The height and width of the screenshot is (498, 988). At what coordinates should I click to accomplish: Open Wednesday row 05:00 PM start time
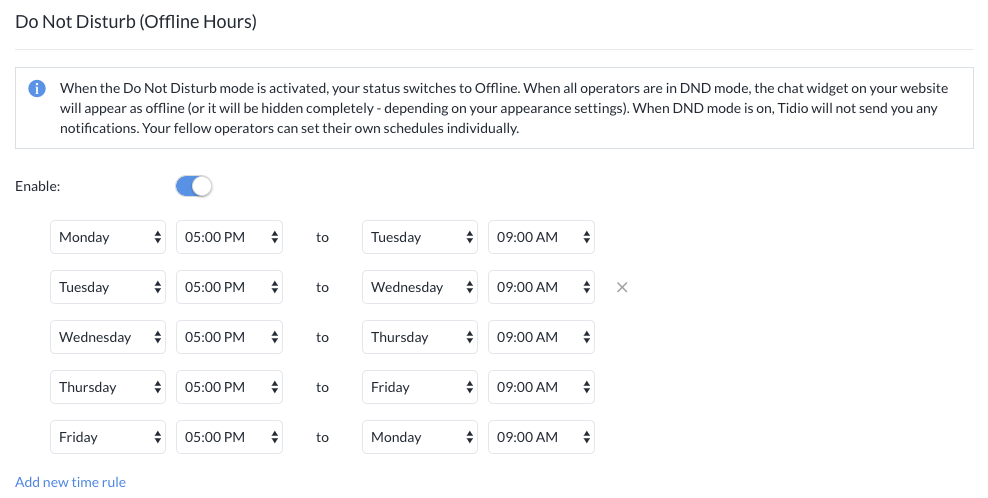pyautogui.click(x=229, y=337)
